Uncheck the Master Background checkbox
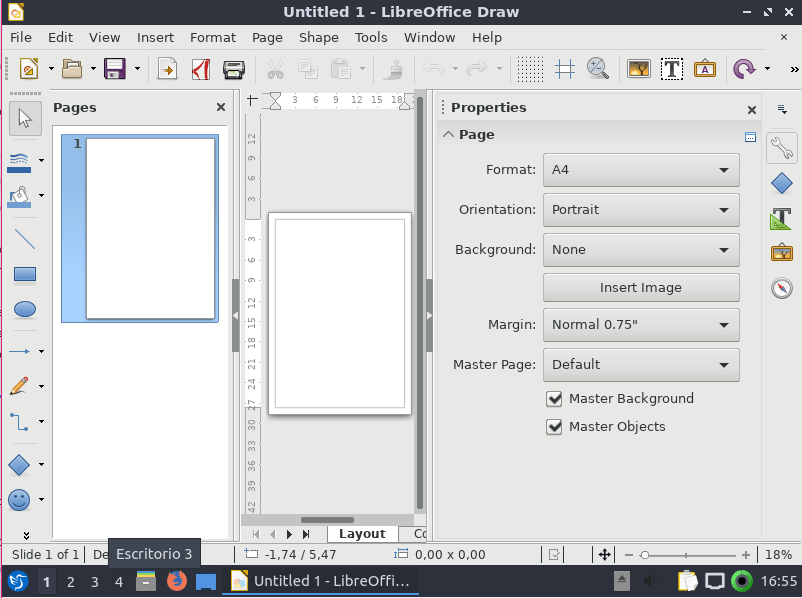Screen dimensions: 802x598 click(555, 398)
